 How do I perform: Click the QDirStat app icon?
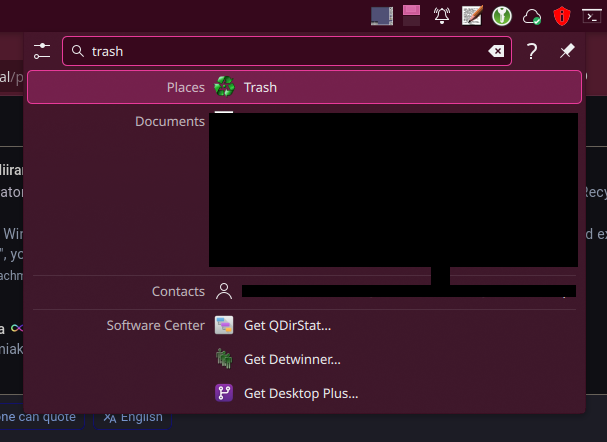(x=225, y=325)
